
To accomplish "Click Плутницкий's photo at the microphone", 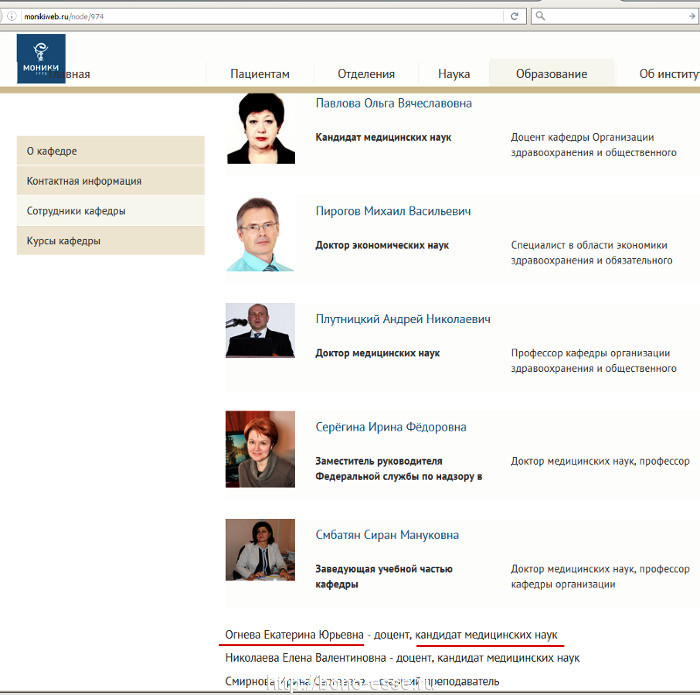I will pyautogui.click(x=260, y=330).
